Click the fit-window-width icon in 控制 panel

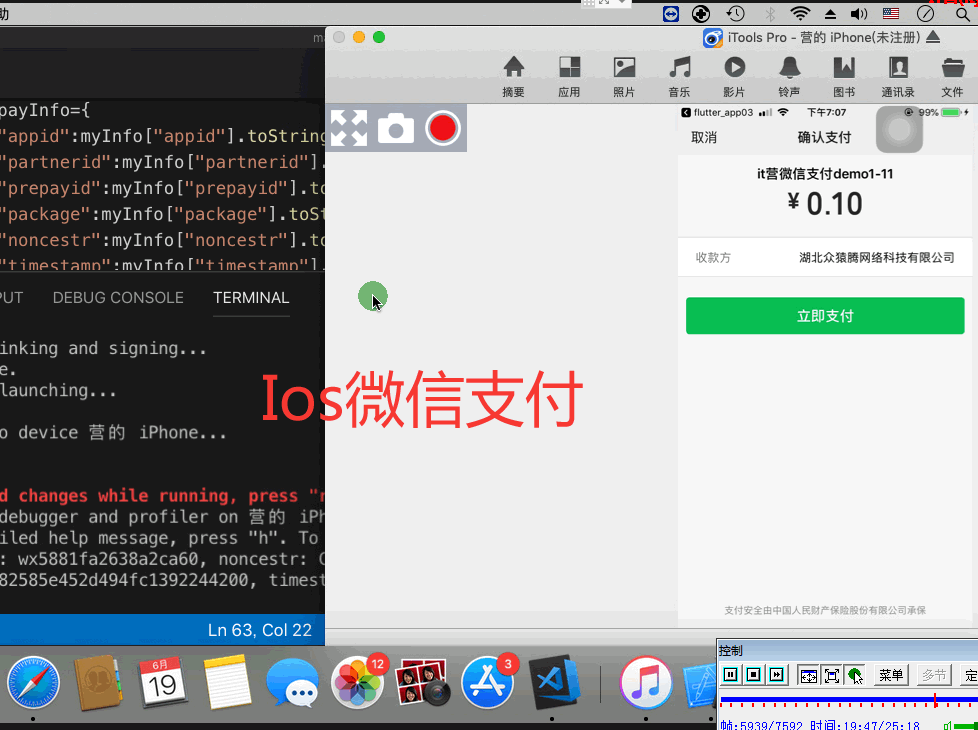[808, 675]
